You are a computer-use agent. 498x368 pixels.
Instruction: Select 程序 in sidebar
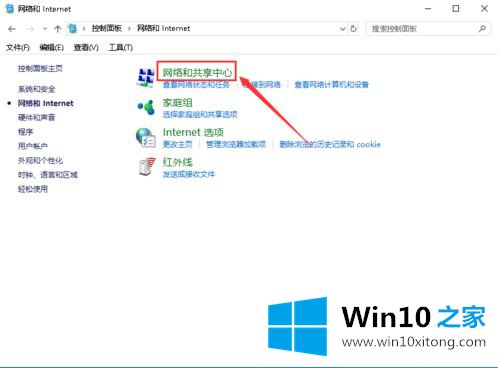25,132
